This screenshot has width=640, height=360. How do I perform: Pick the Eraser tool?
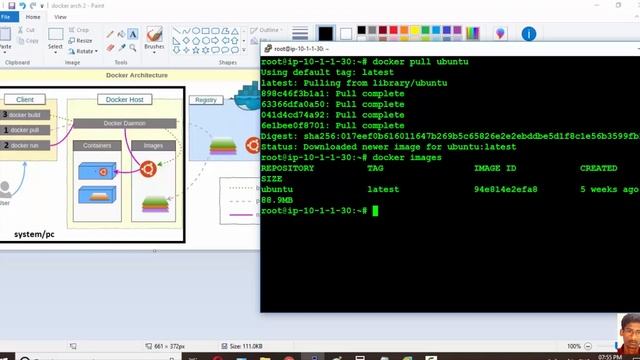point(110,48)
